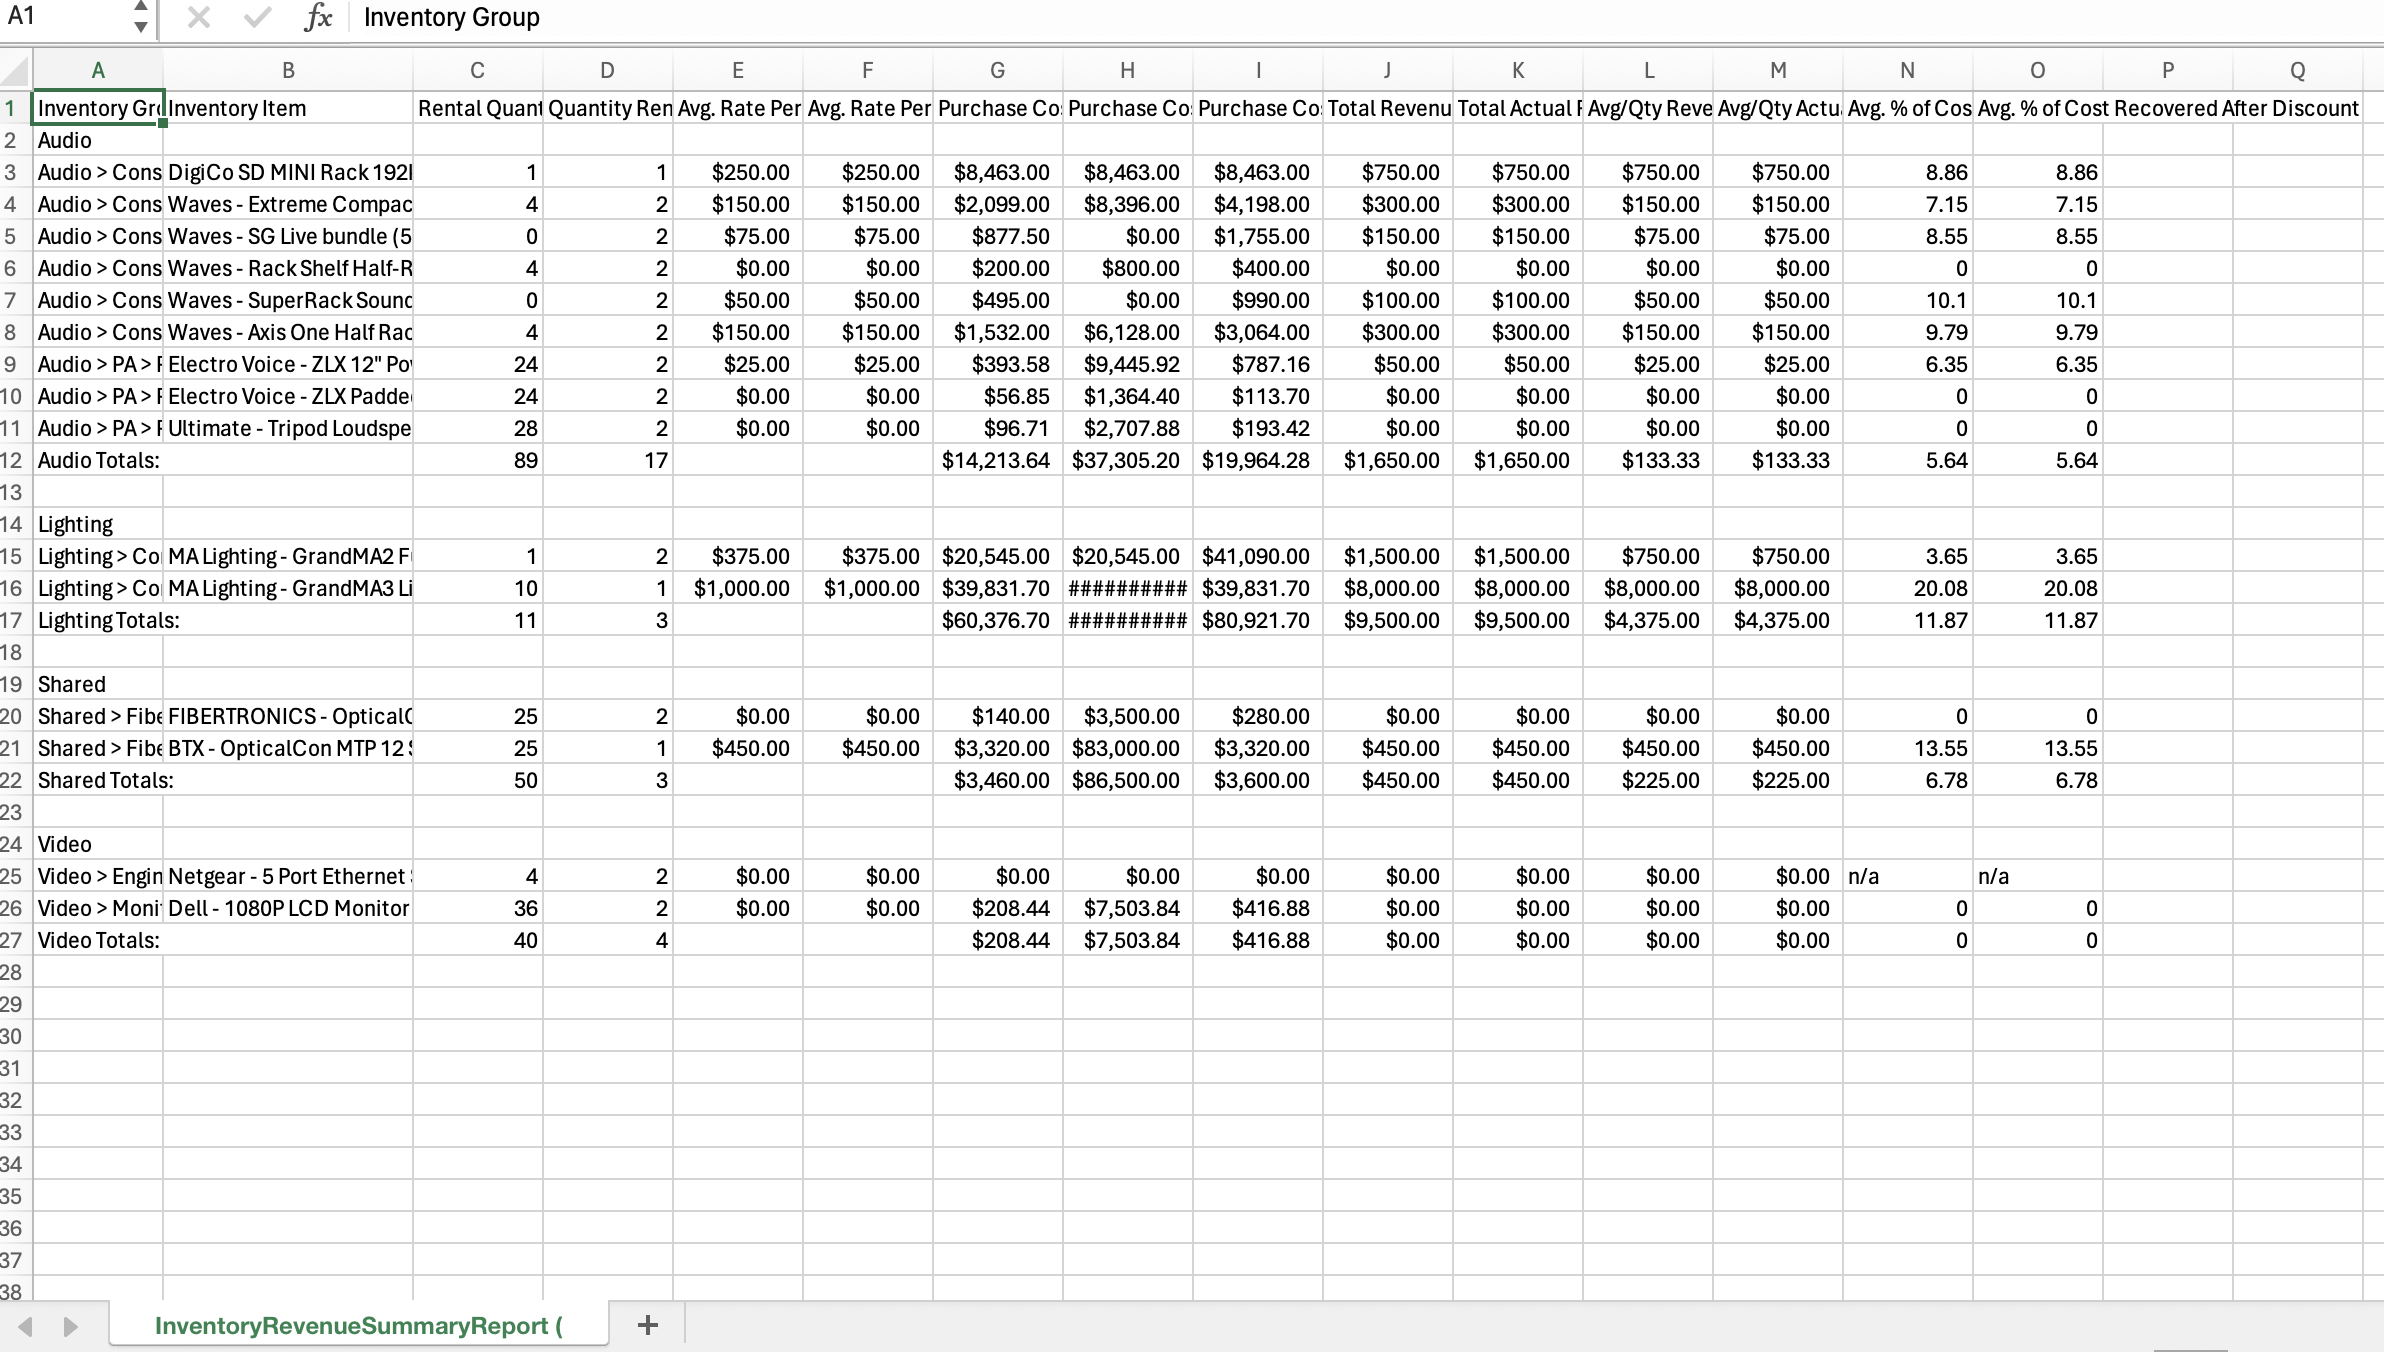The image size is (2384, 1352).
Task: Select column N header
Action: (x=1907, y=70)
